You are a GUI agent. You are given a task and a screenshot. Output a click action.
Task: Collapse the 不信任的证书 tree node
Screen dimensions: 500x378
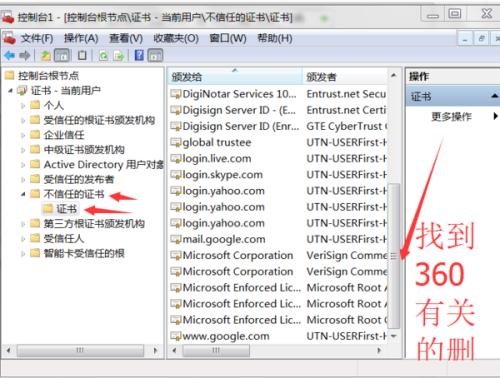click(x=23, y=194)
